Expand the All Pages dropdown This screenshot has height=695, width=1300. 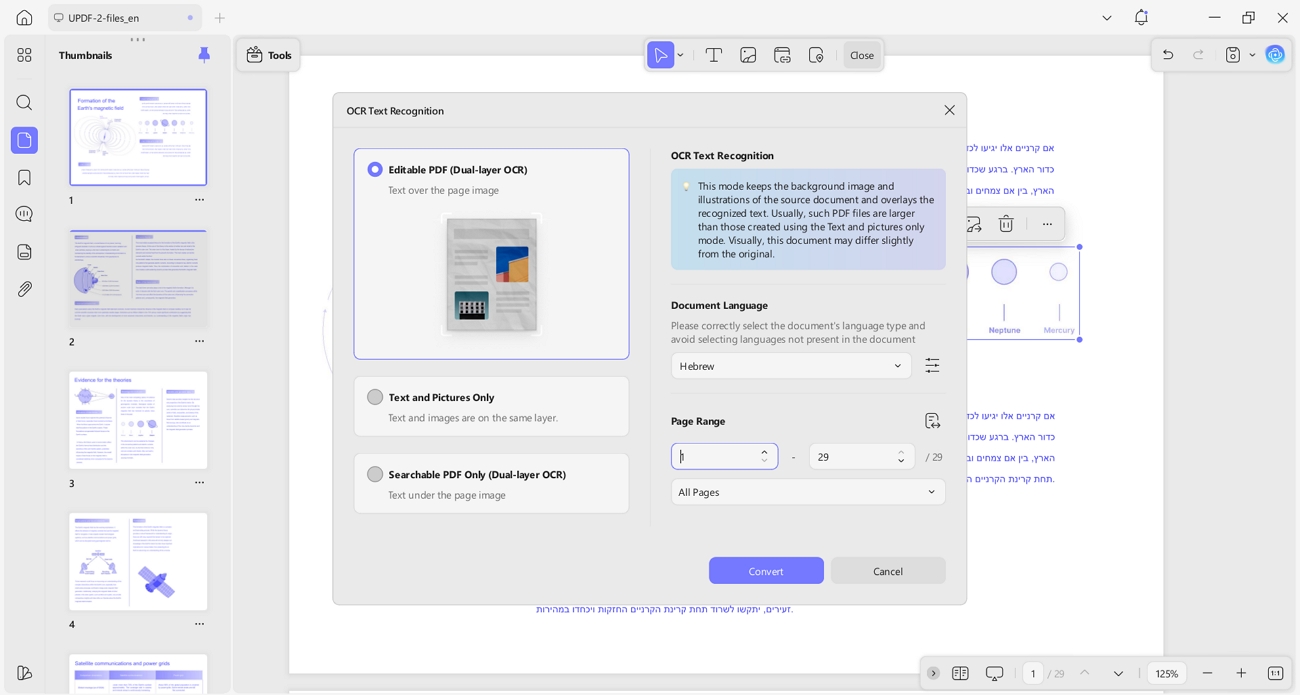click(x=808, y=492)
